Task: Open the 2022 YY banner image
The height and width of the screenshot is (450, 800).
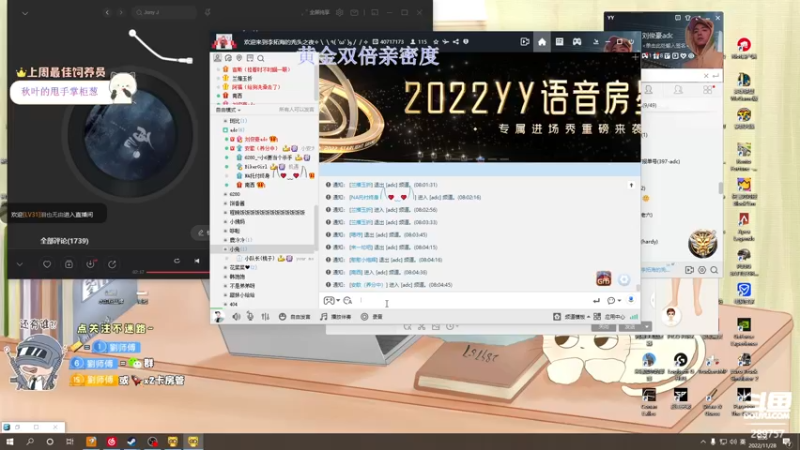Action: click(x=480, y=107)
